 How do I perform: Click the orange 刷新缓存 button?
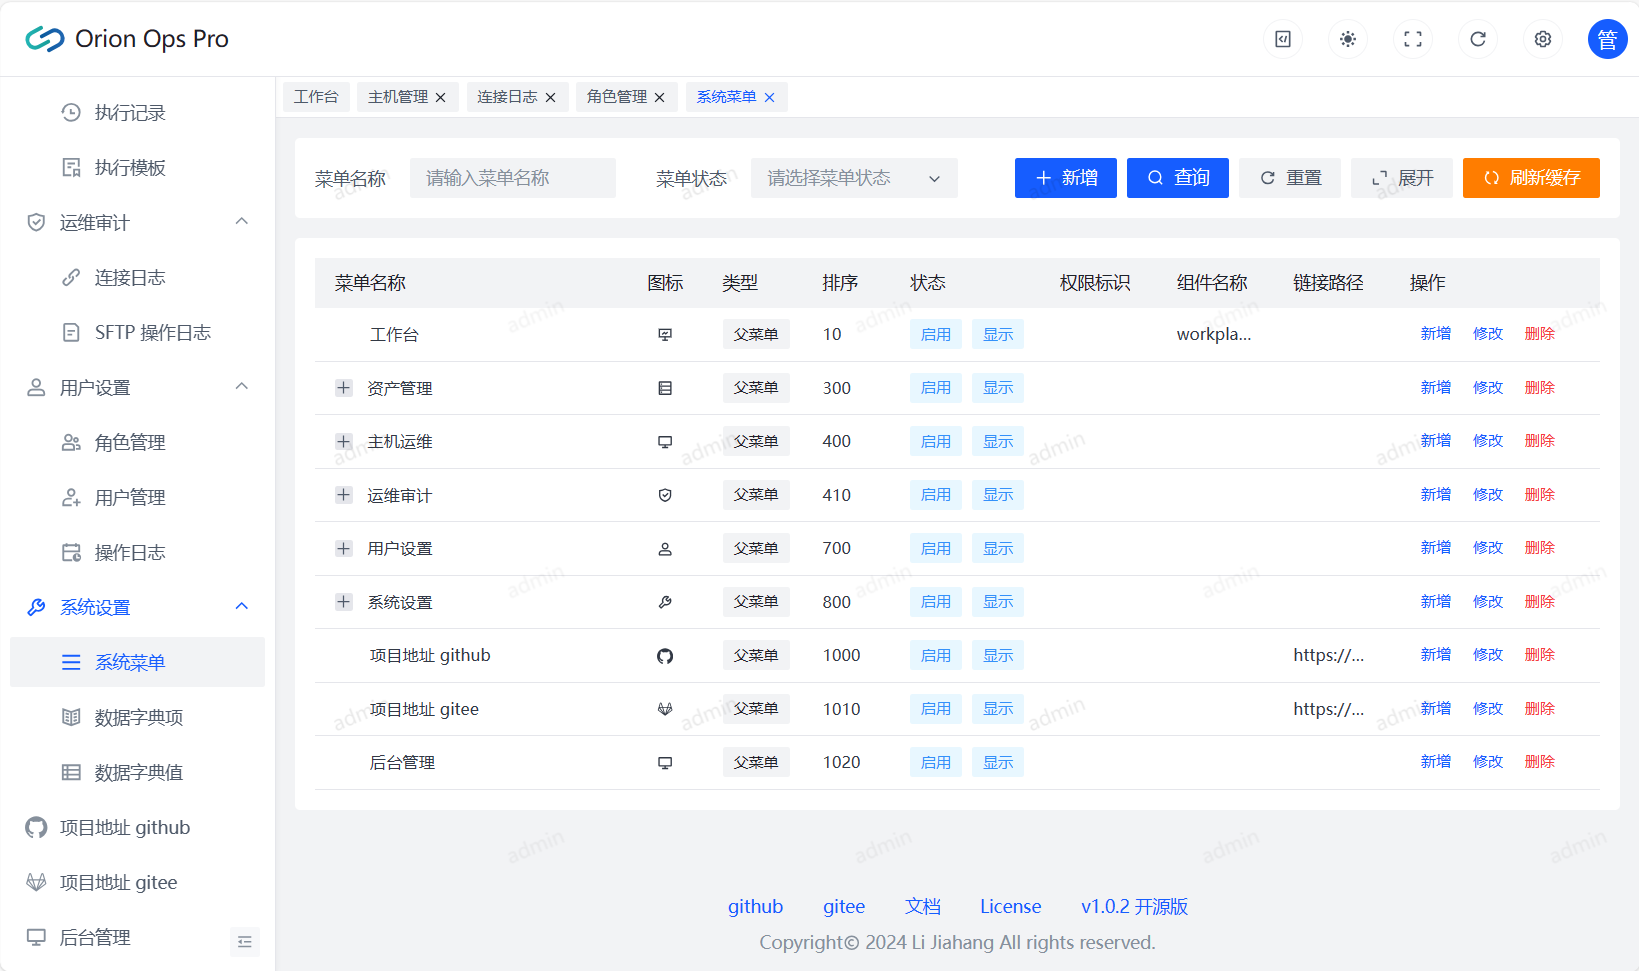click(x=1530, y=178)
